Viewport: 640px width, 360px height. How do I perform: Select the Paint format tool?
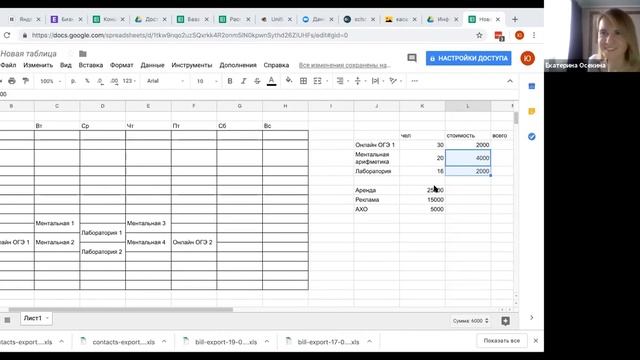tap(25, 81)
